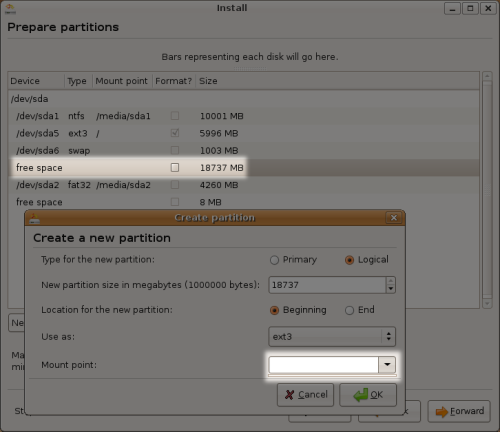Click the Ubuntu icon in Install window title bar
Image resolution: width=500 pixels, height=432 pixels.
10,8
